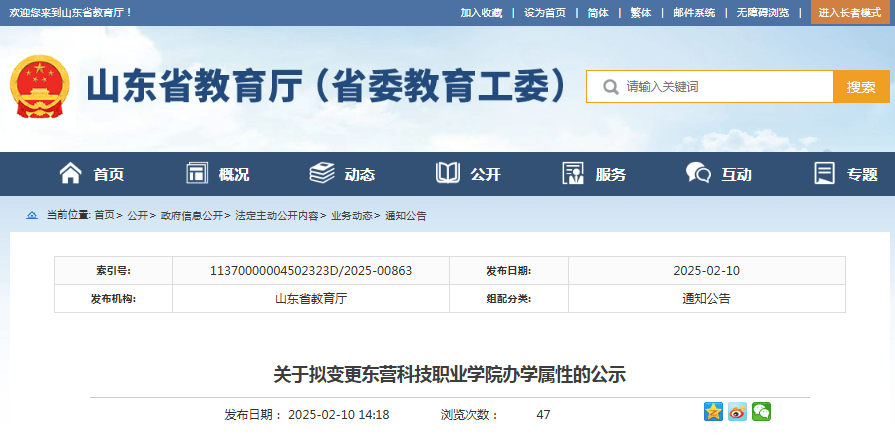Viewport: 895px width, 441px height.
Task: Click the 组配分类 label cell
Action: 509,298
